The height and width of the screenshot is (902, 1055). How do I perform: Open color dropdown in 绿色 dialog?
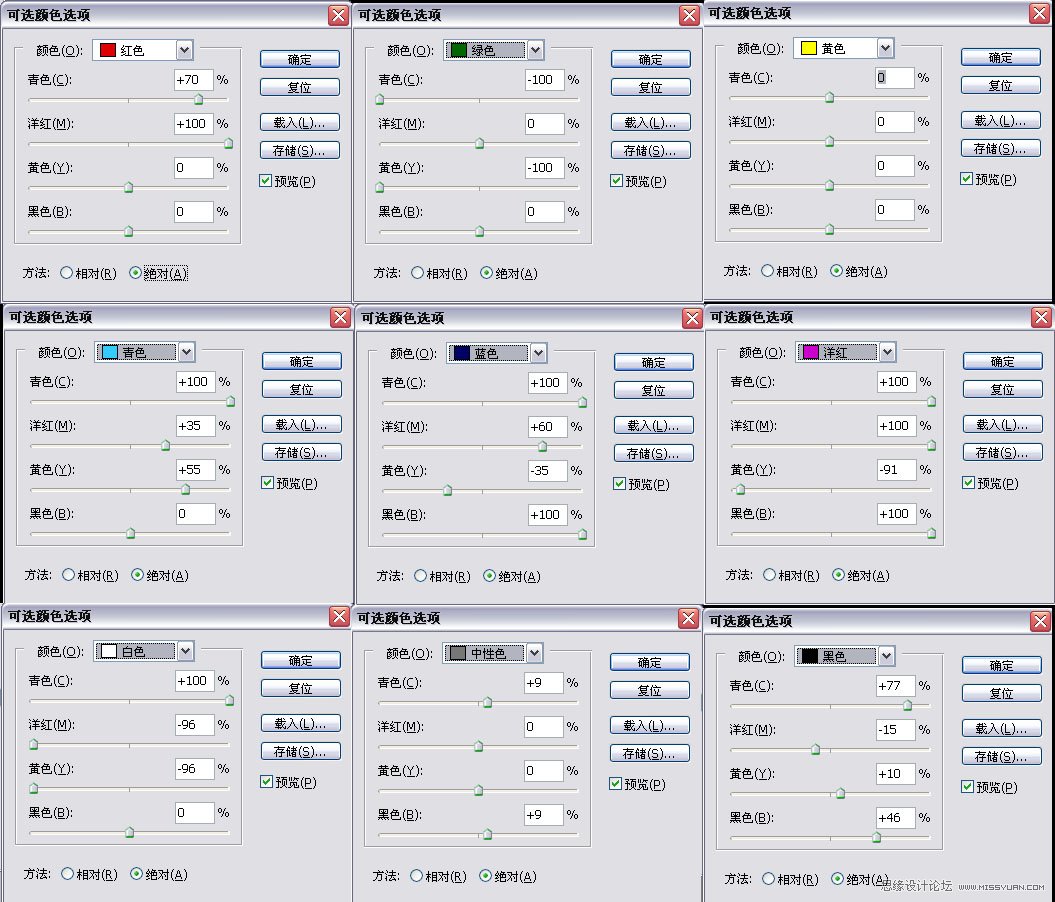pyautogui.click(x=535, y=50)
